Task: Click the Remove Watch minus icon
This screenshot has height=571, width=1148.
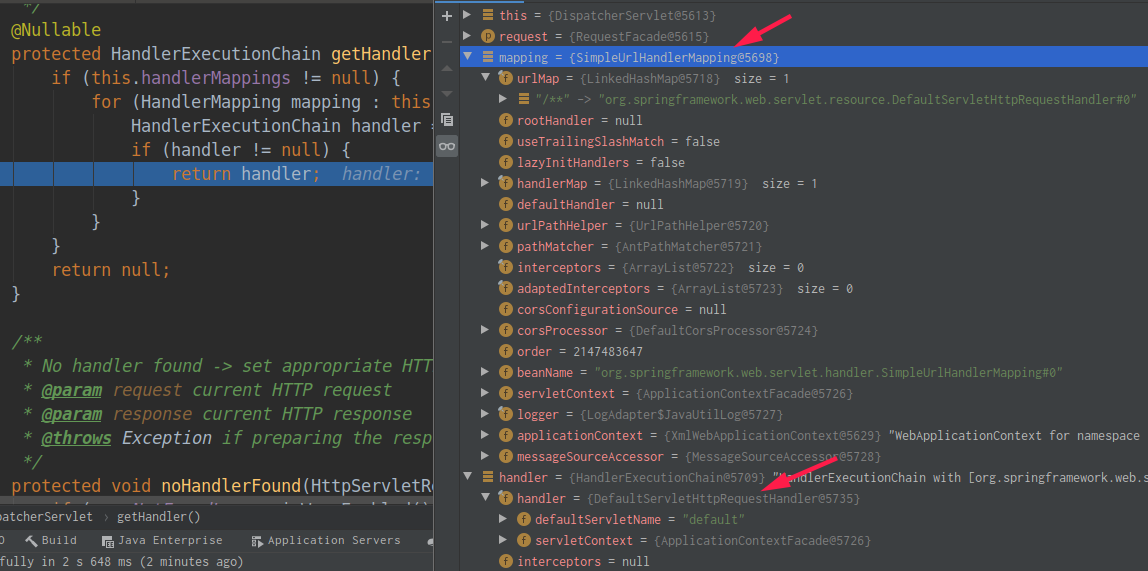Action: click(447, 41)
